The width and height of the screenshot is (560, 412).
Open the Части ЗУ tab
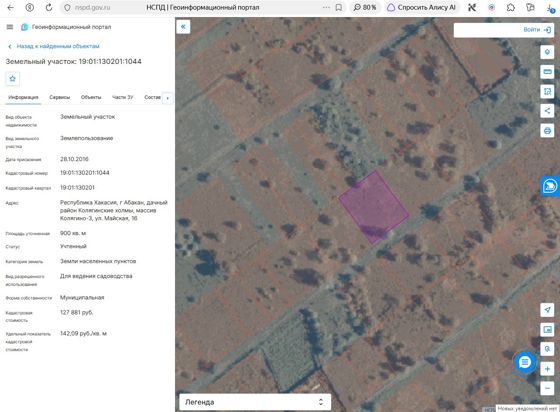pos(122,97)
